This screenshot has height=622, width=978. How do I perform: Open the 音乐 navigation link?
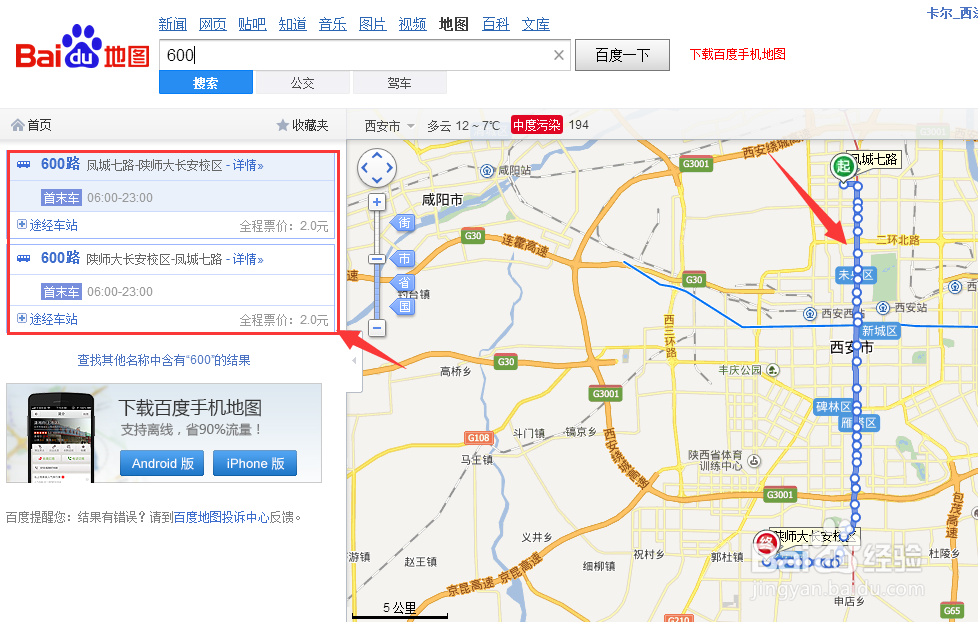332,24
